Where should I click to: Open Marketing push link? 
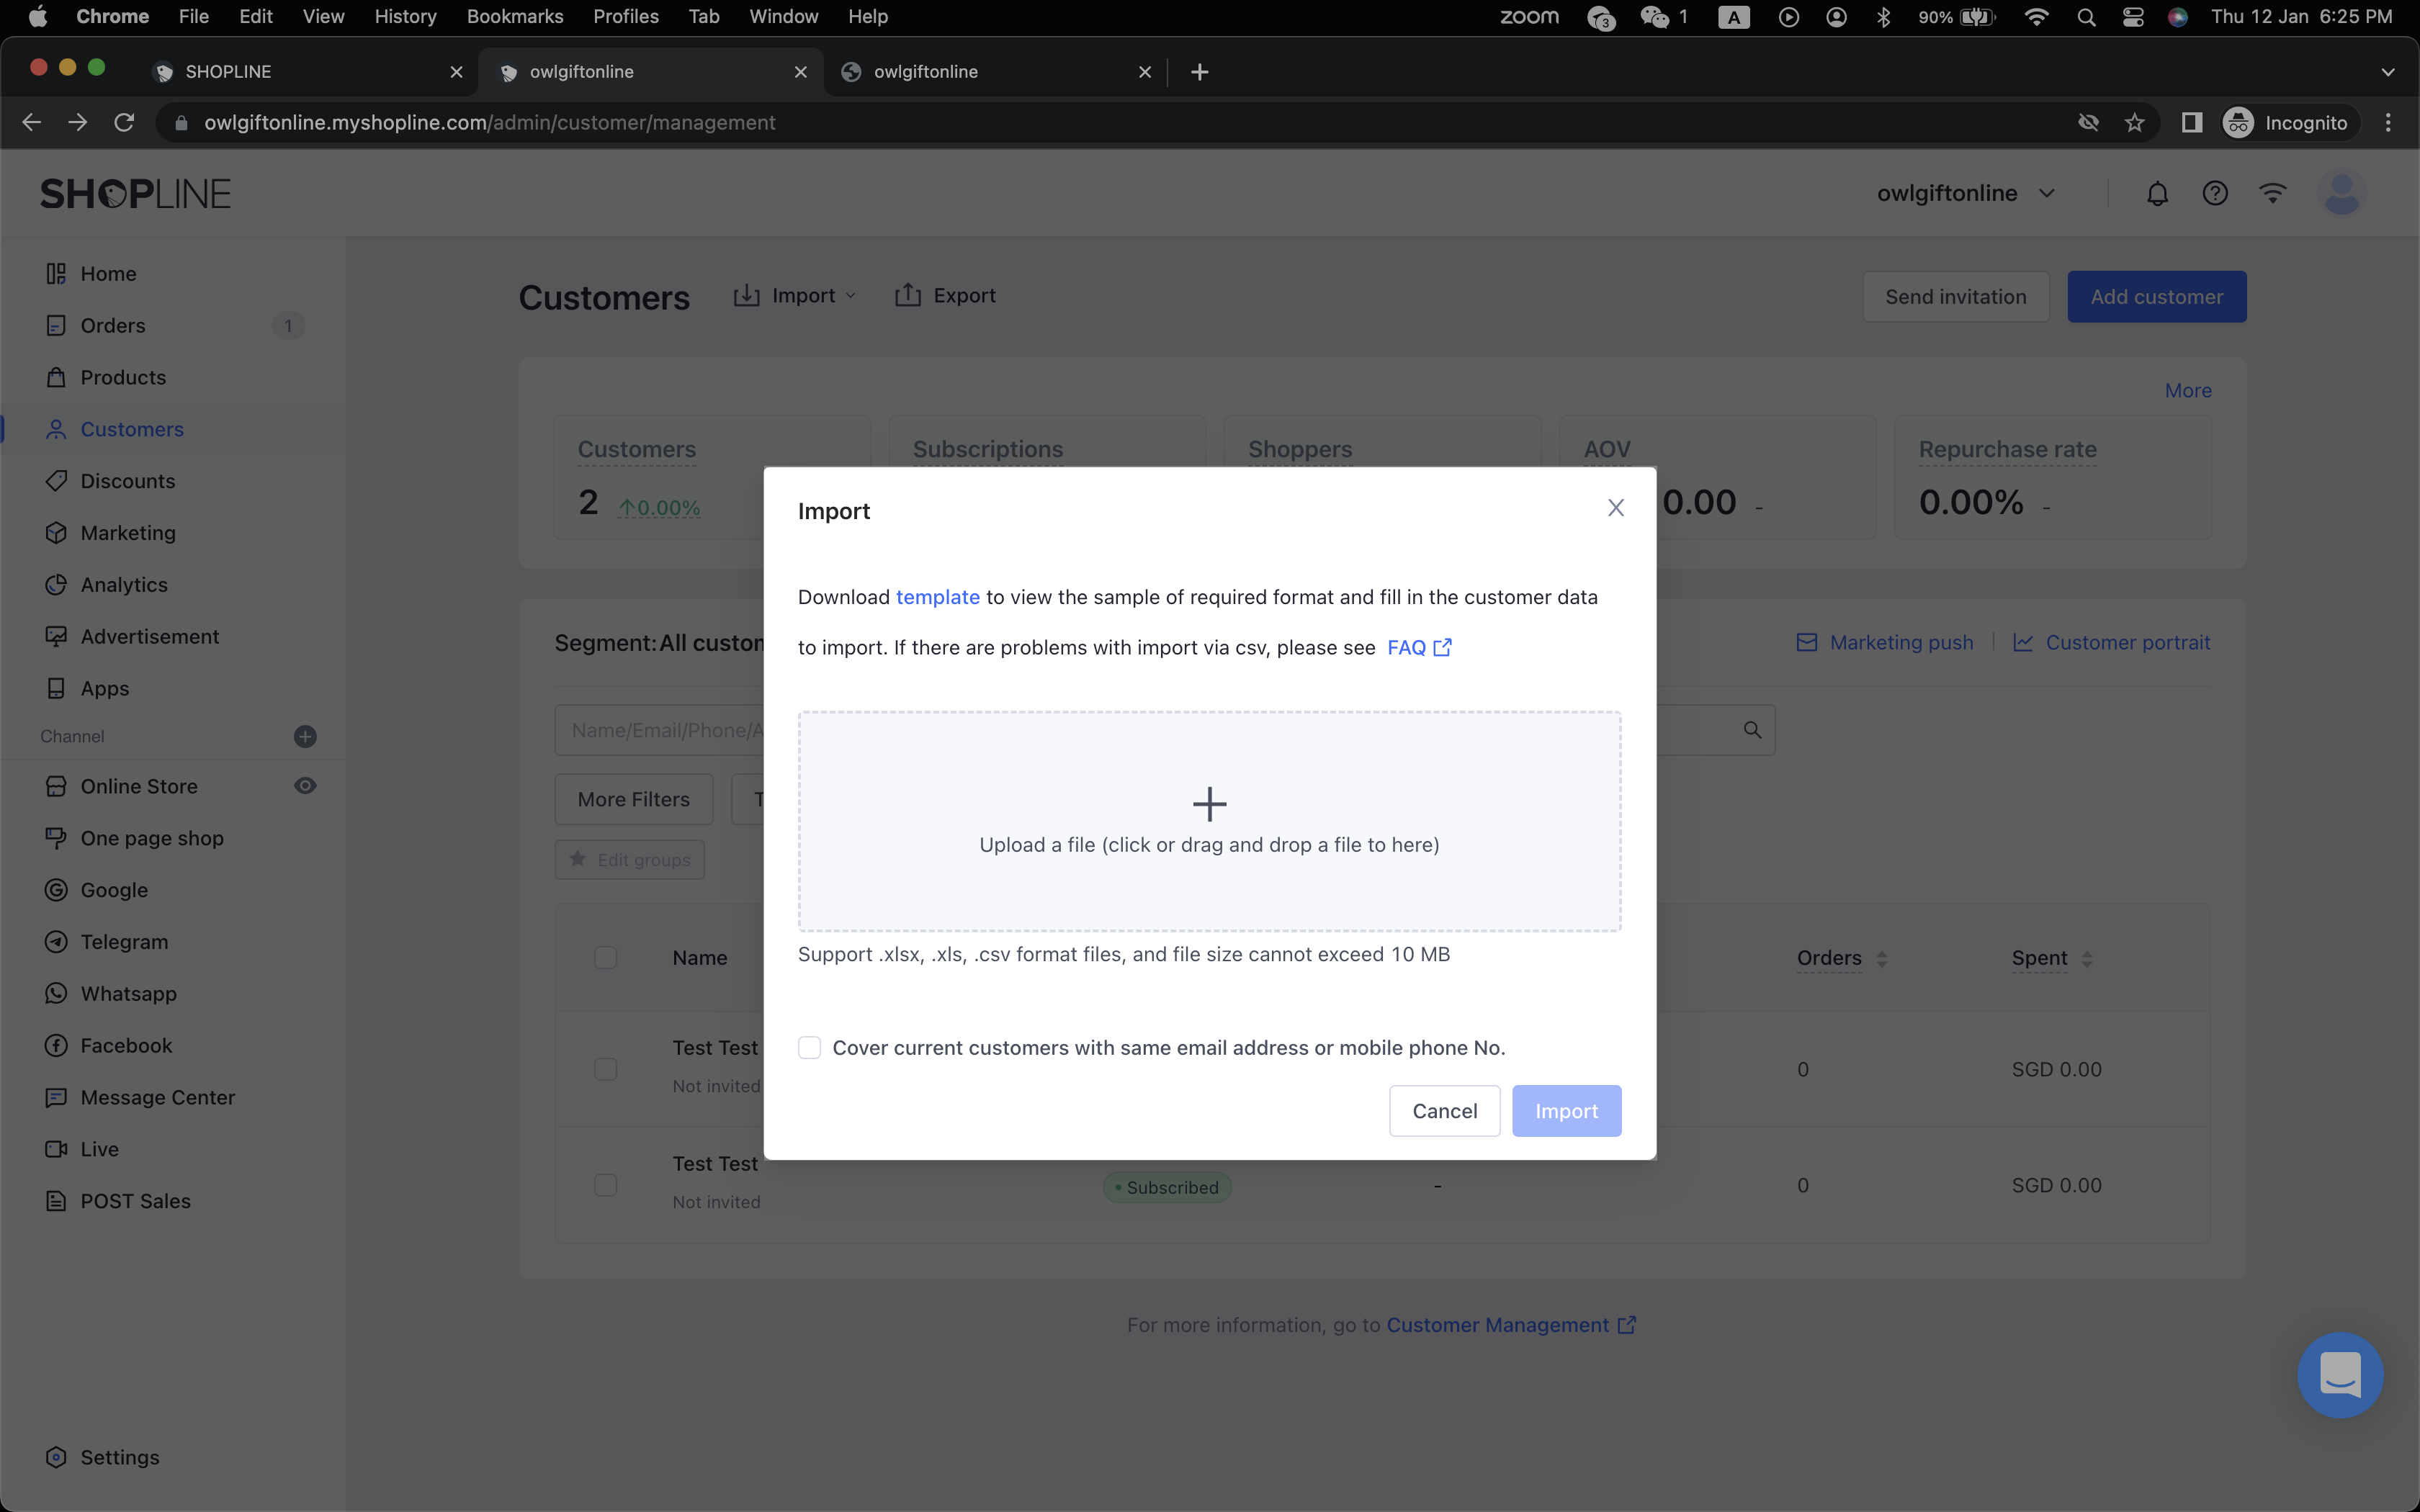tap(1885, 642)
